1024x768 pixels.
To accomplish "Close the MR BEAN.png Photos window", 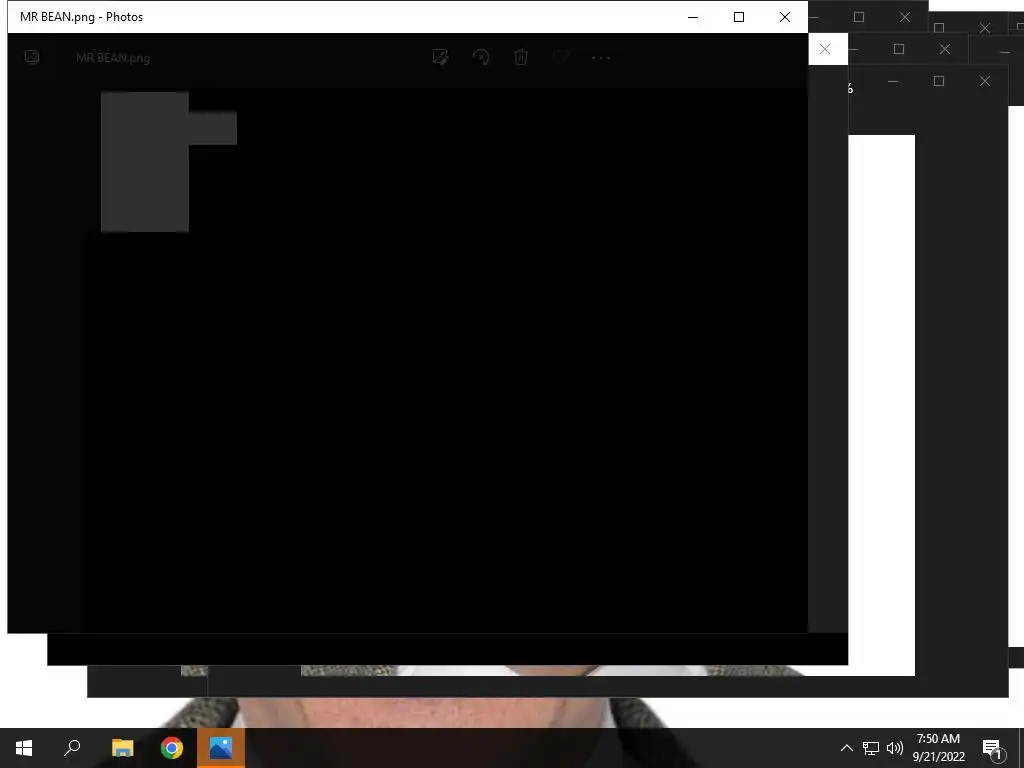I will tap(785, 17).
